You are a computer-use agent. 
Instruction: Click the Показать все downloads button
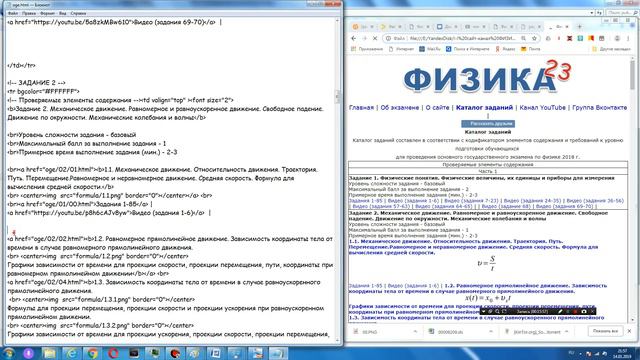(605, 331)
